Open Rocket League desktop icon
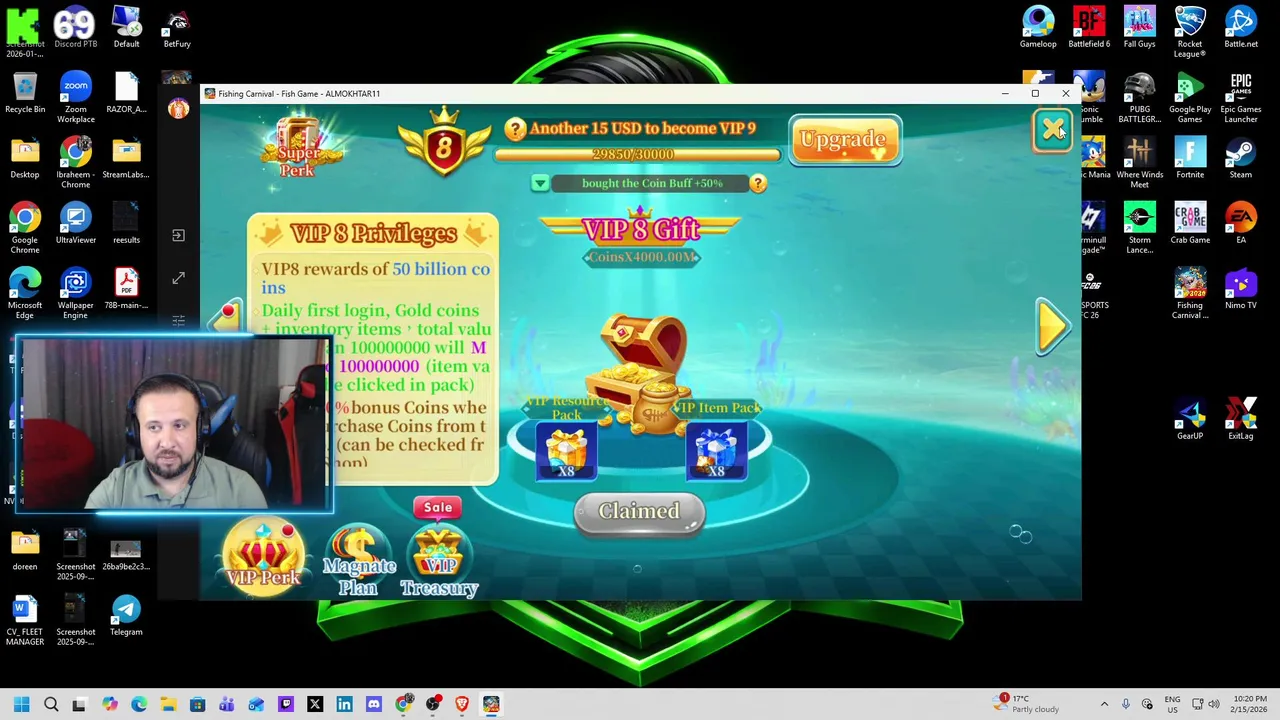The height and width of the screenshot is (720, 1280). (x=1190, y=31)
